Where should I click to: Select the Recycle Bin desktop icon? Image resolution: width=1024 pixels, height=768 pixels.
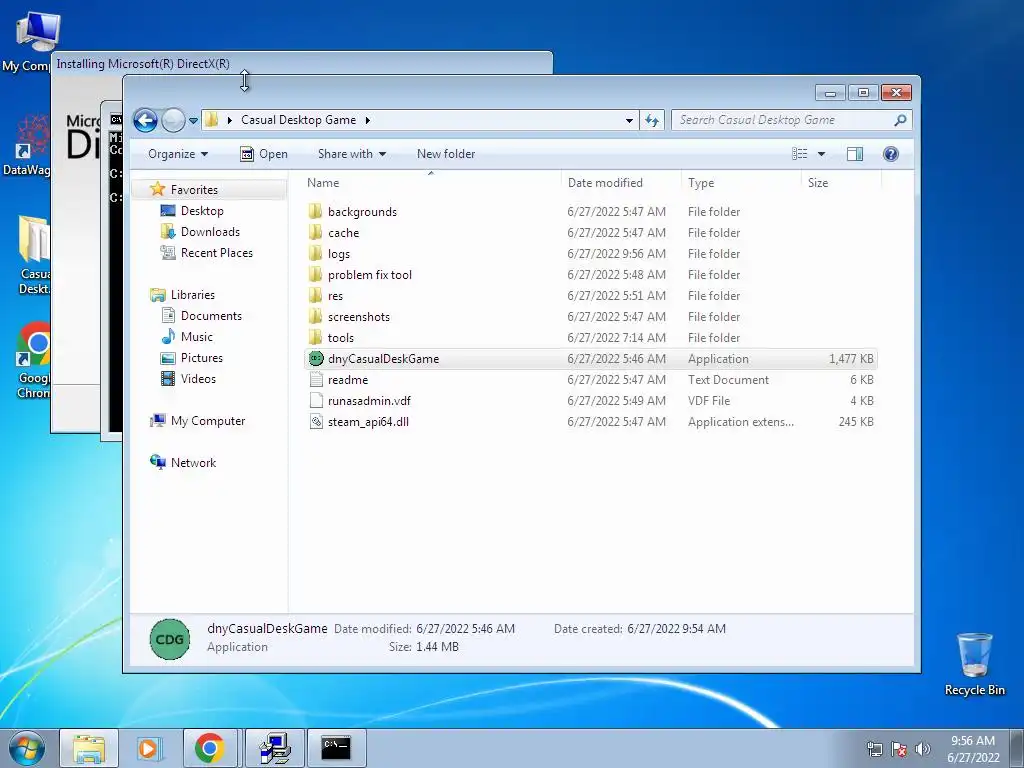tap(974, 664)
